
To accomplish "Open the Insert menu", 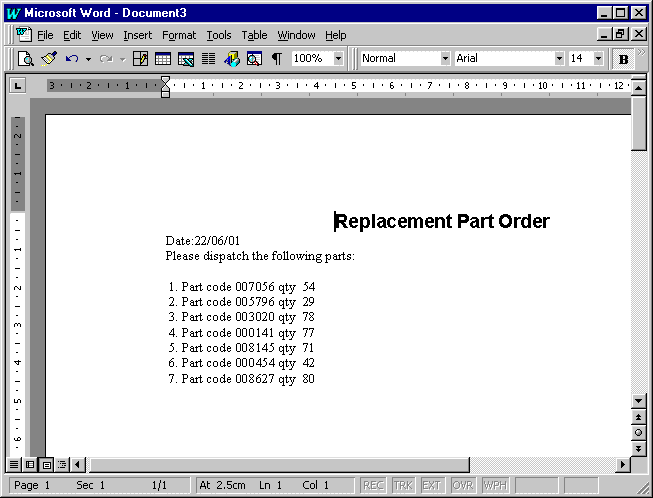I will [x=138, y=35].
